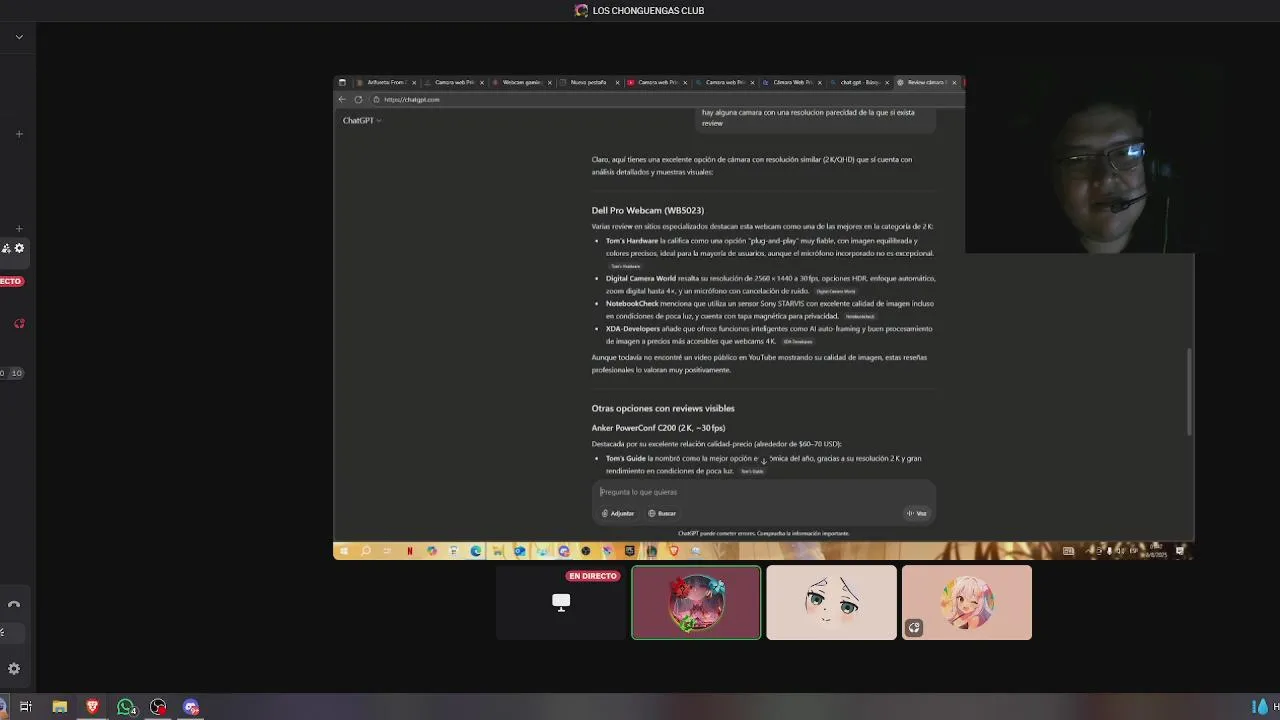
Task: Select the 'Review cámara' ChatGPT tab
Action: coord(926,82)
